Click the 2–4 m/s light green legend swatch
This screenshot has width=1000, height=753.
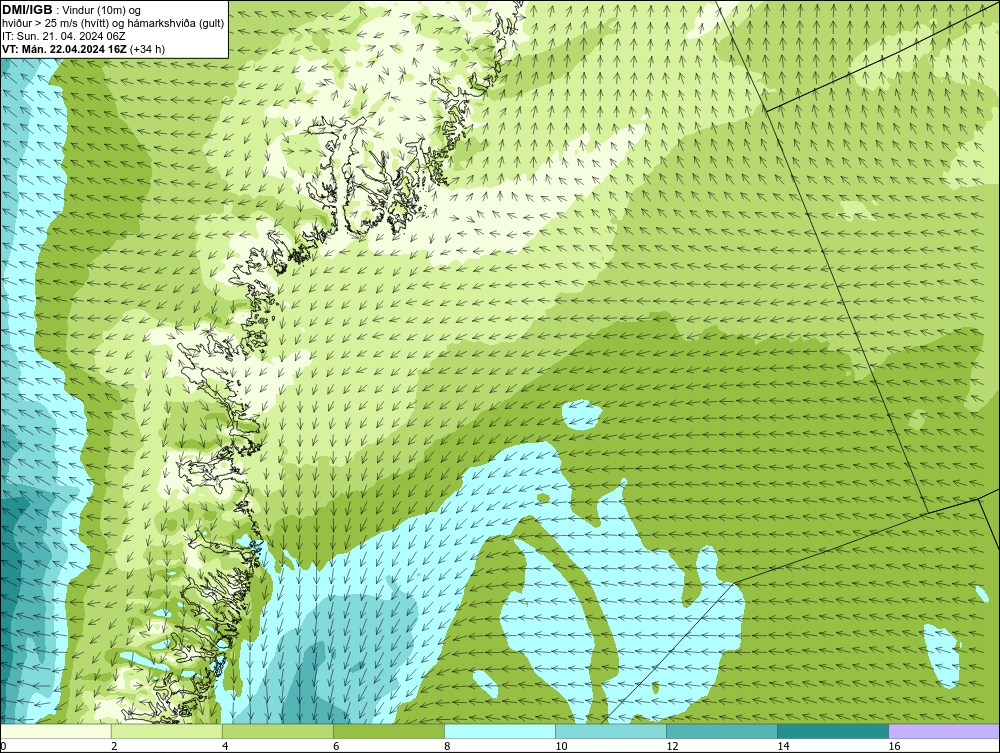[x=167, y=731]
